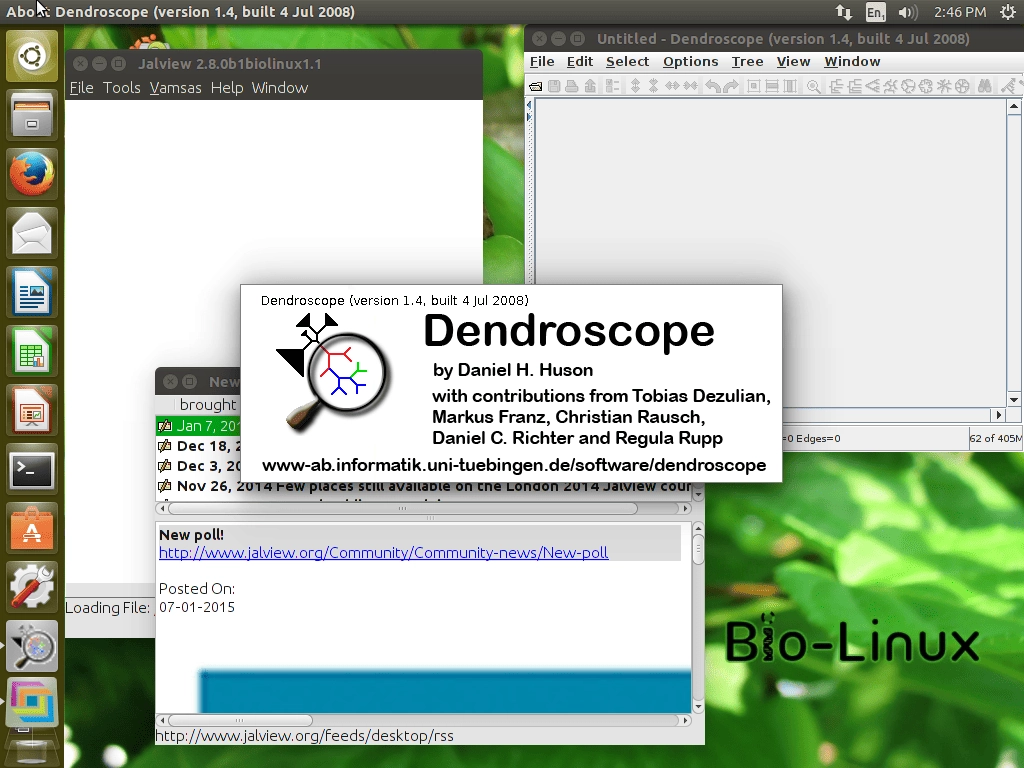This screenshot has height=768, width=1024.
Task: Open the Tree menu in Dendroscope
Action: click(x=747, y=61)
